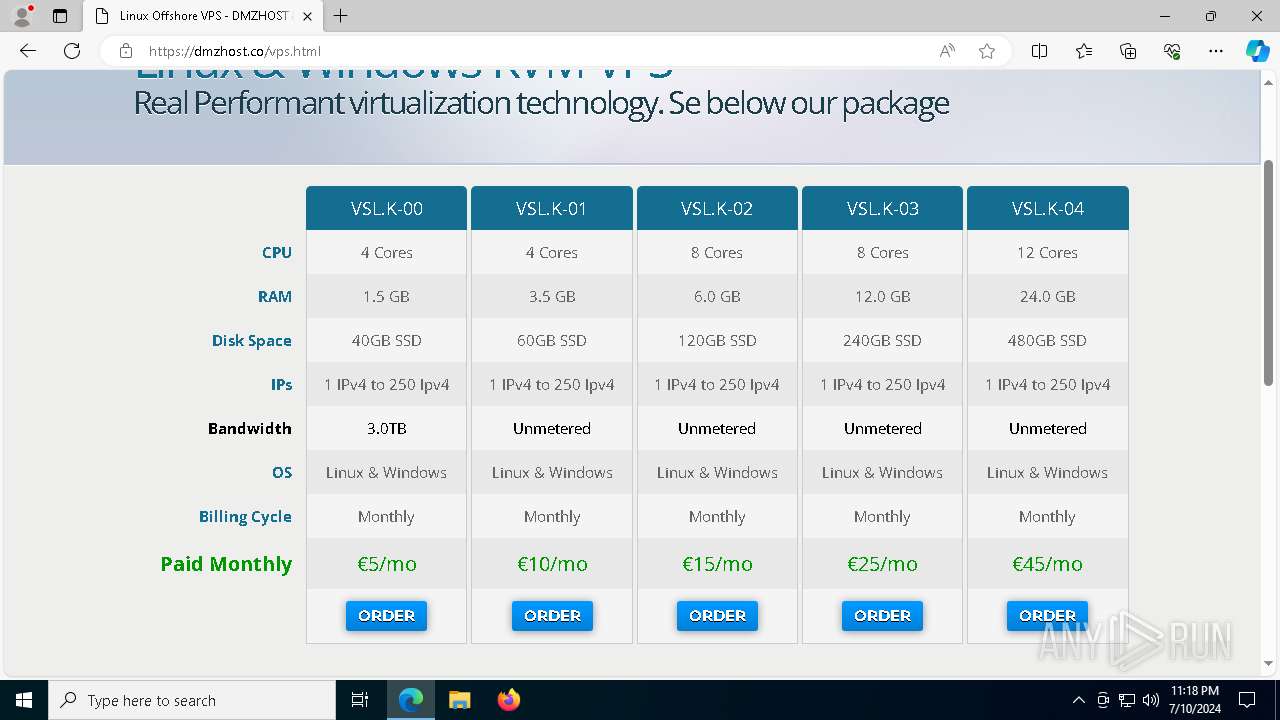Close the Linux Offshore VPS tab
This screenshot has height=720, width=1280.
(x=307, y=16)
